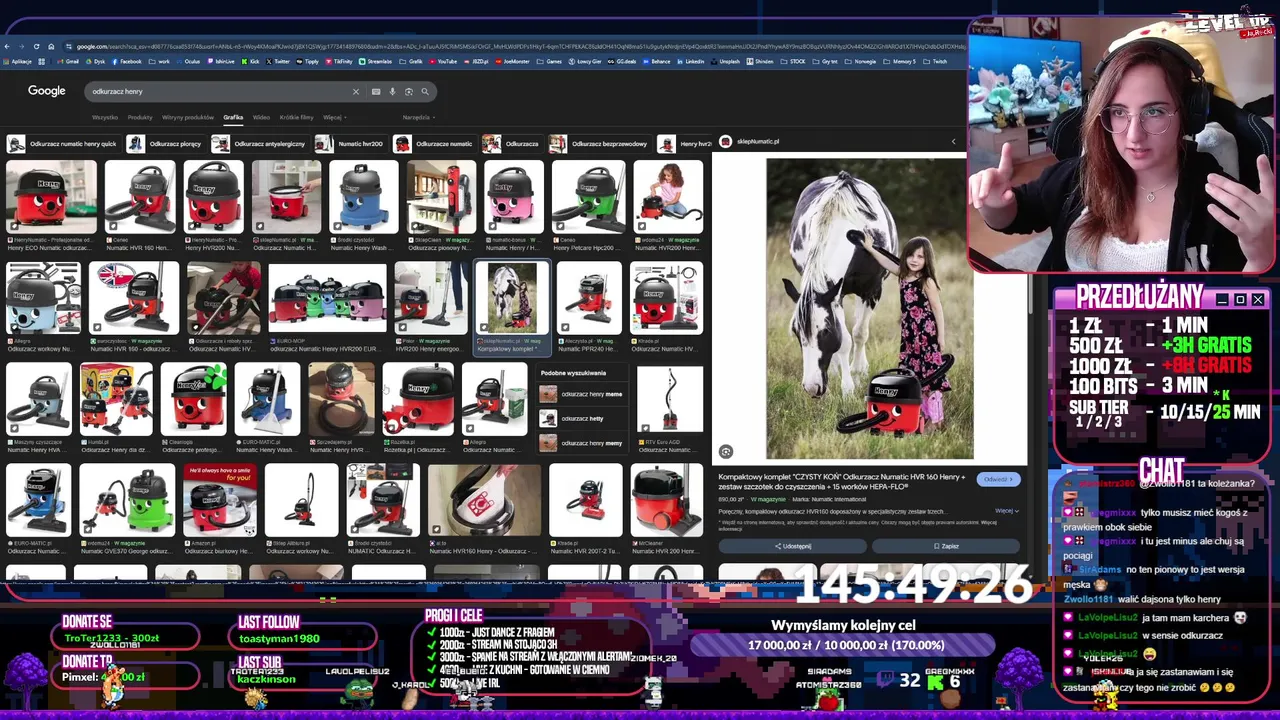Open the Memory 5 bookmarks folder
Image resolution: width=1280 pixels, height=720 pixels.
point(899,61)
